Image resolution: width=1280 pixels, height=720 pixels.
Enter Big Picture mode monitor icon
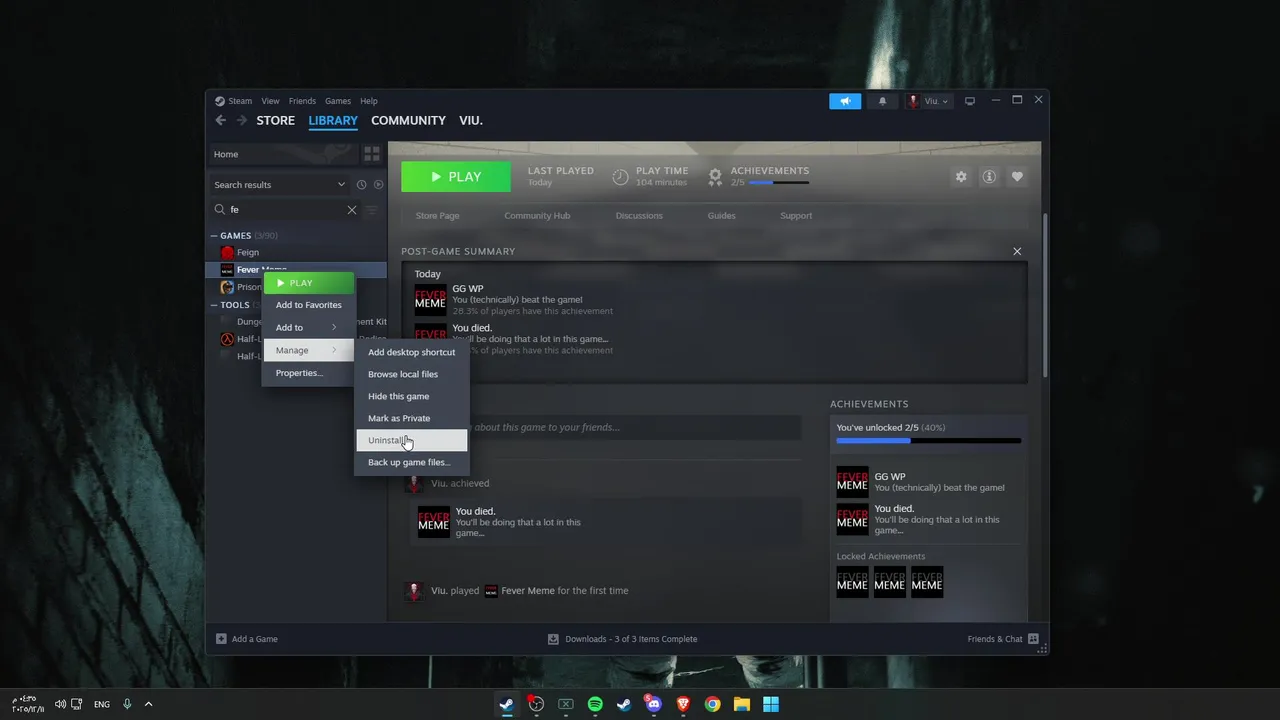coord(969,101)
